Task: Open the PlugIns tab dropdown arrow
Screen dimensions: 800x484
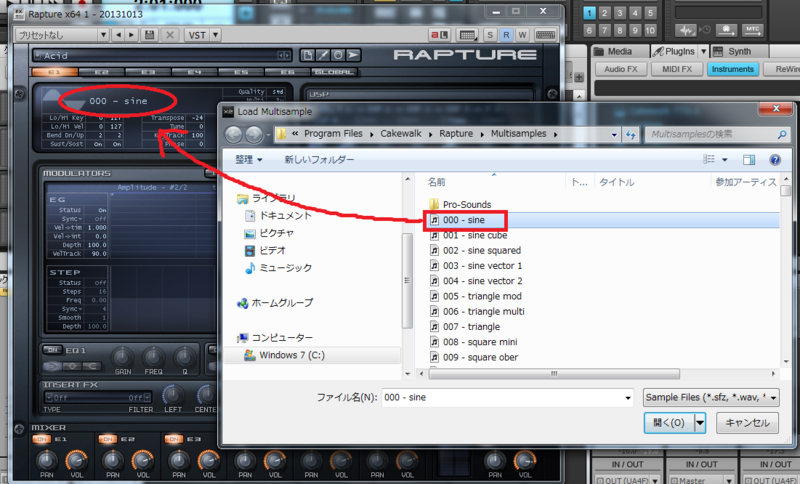Action: (704, 51)
